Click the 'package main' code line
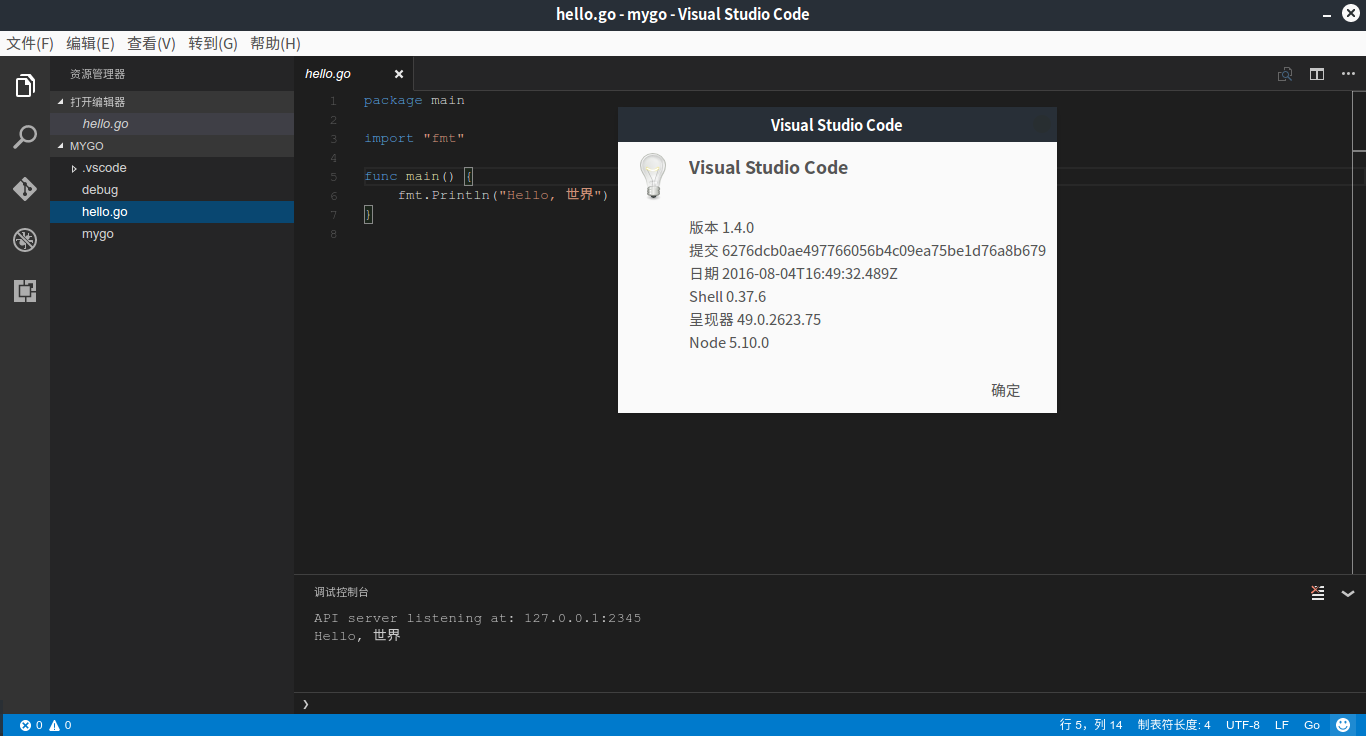 [x=414, y=100]
